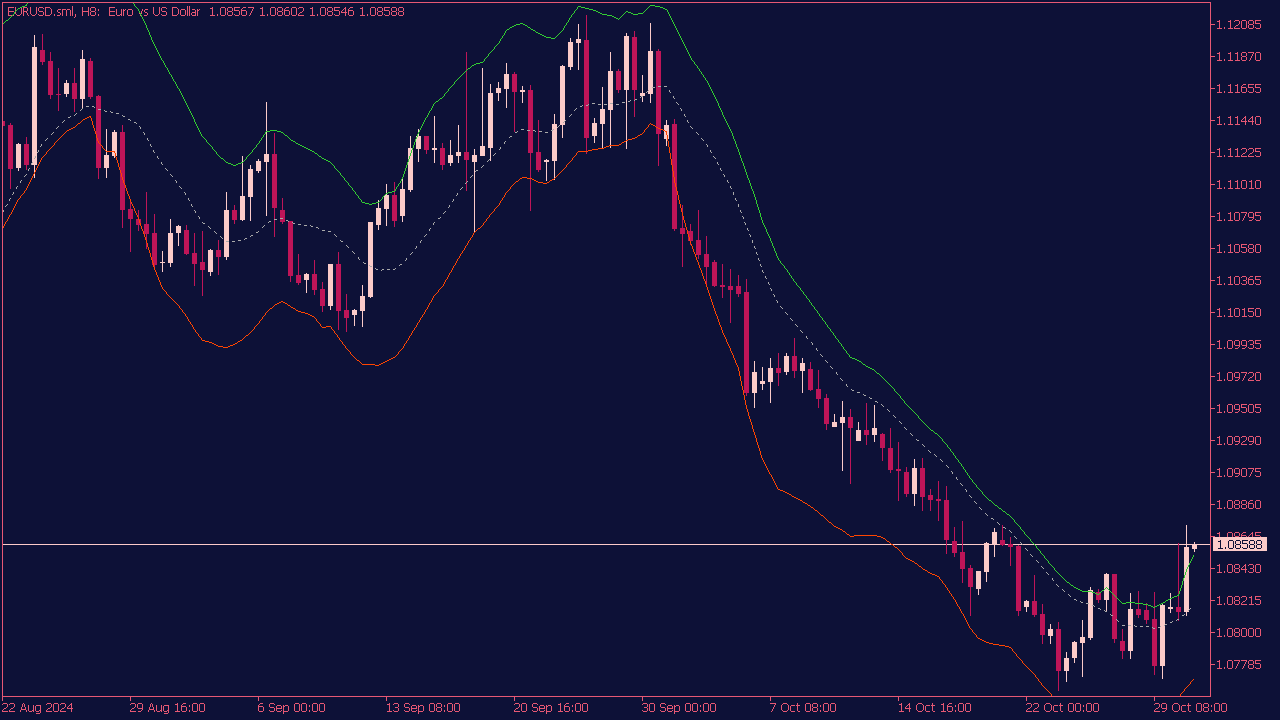This screenshot has height=720, width=1280.
Task: Click price scale value 1.10150
Action: click(x=1240, y=313)
